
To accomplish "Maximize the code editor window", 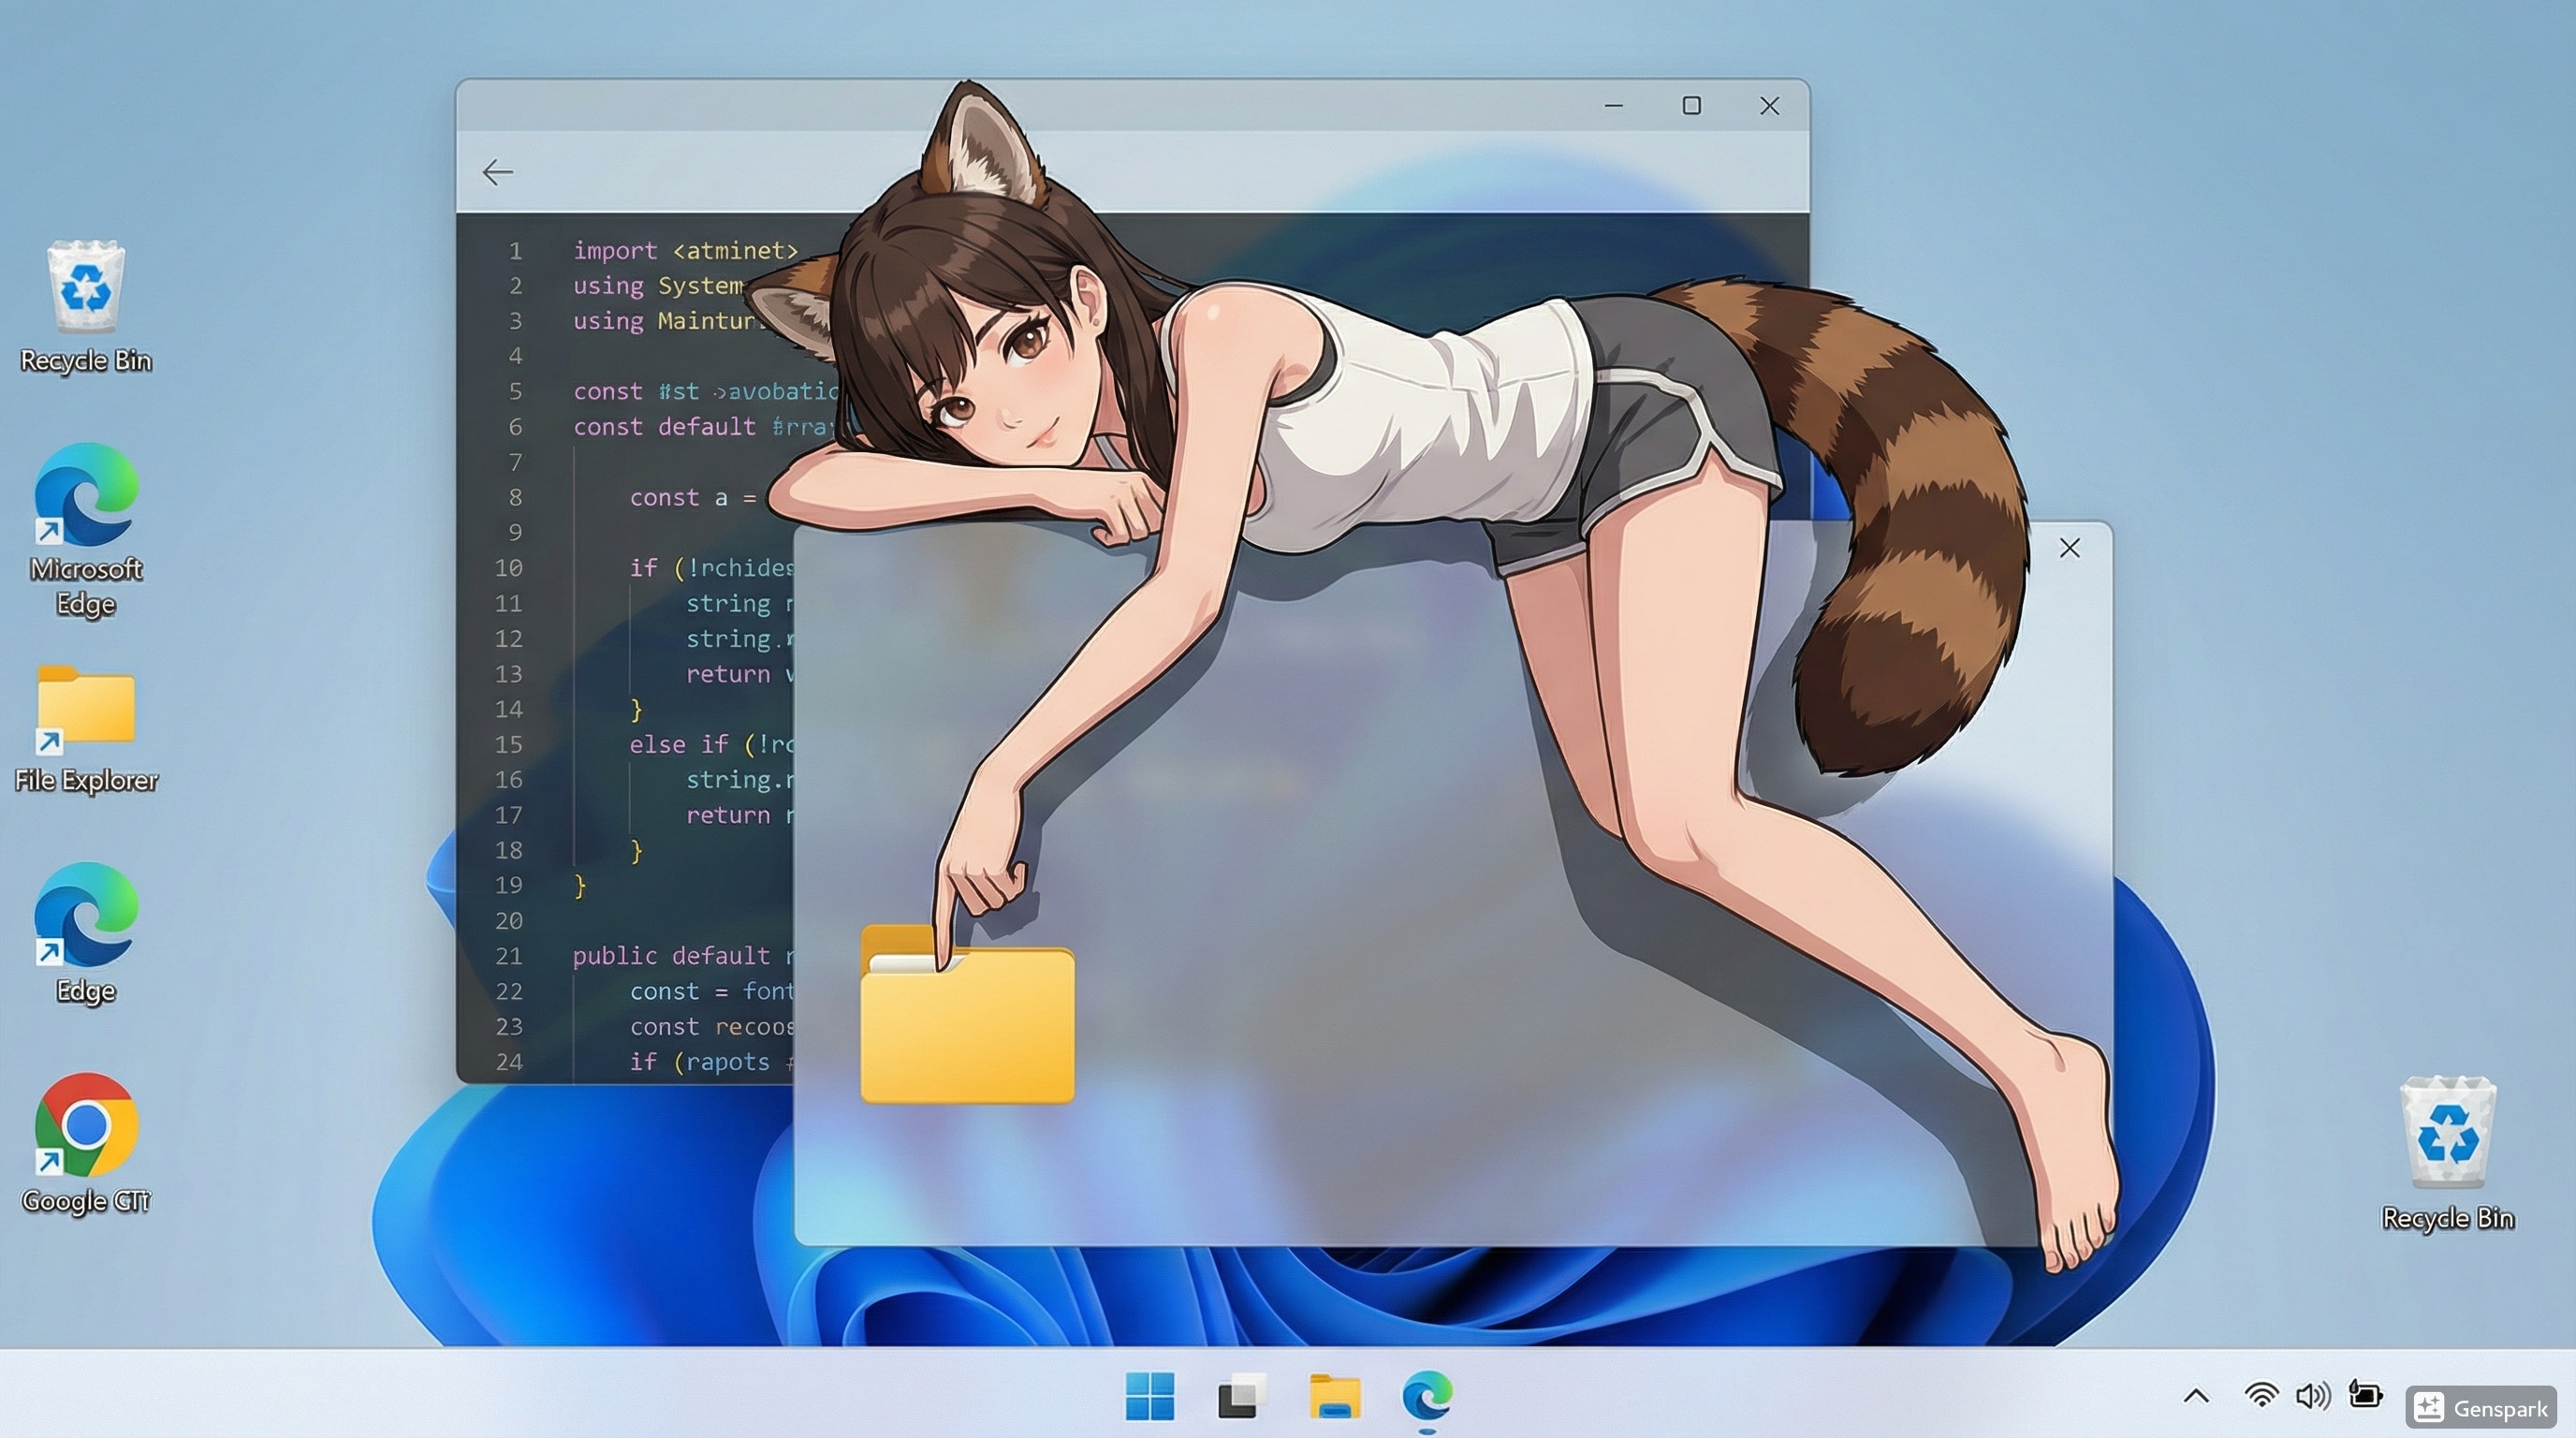I will pyautogui.click(x=1691, y=106).
